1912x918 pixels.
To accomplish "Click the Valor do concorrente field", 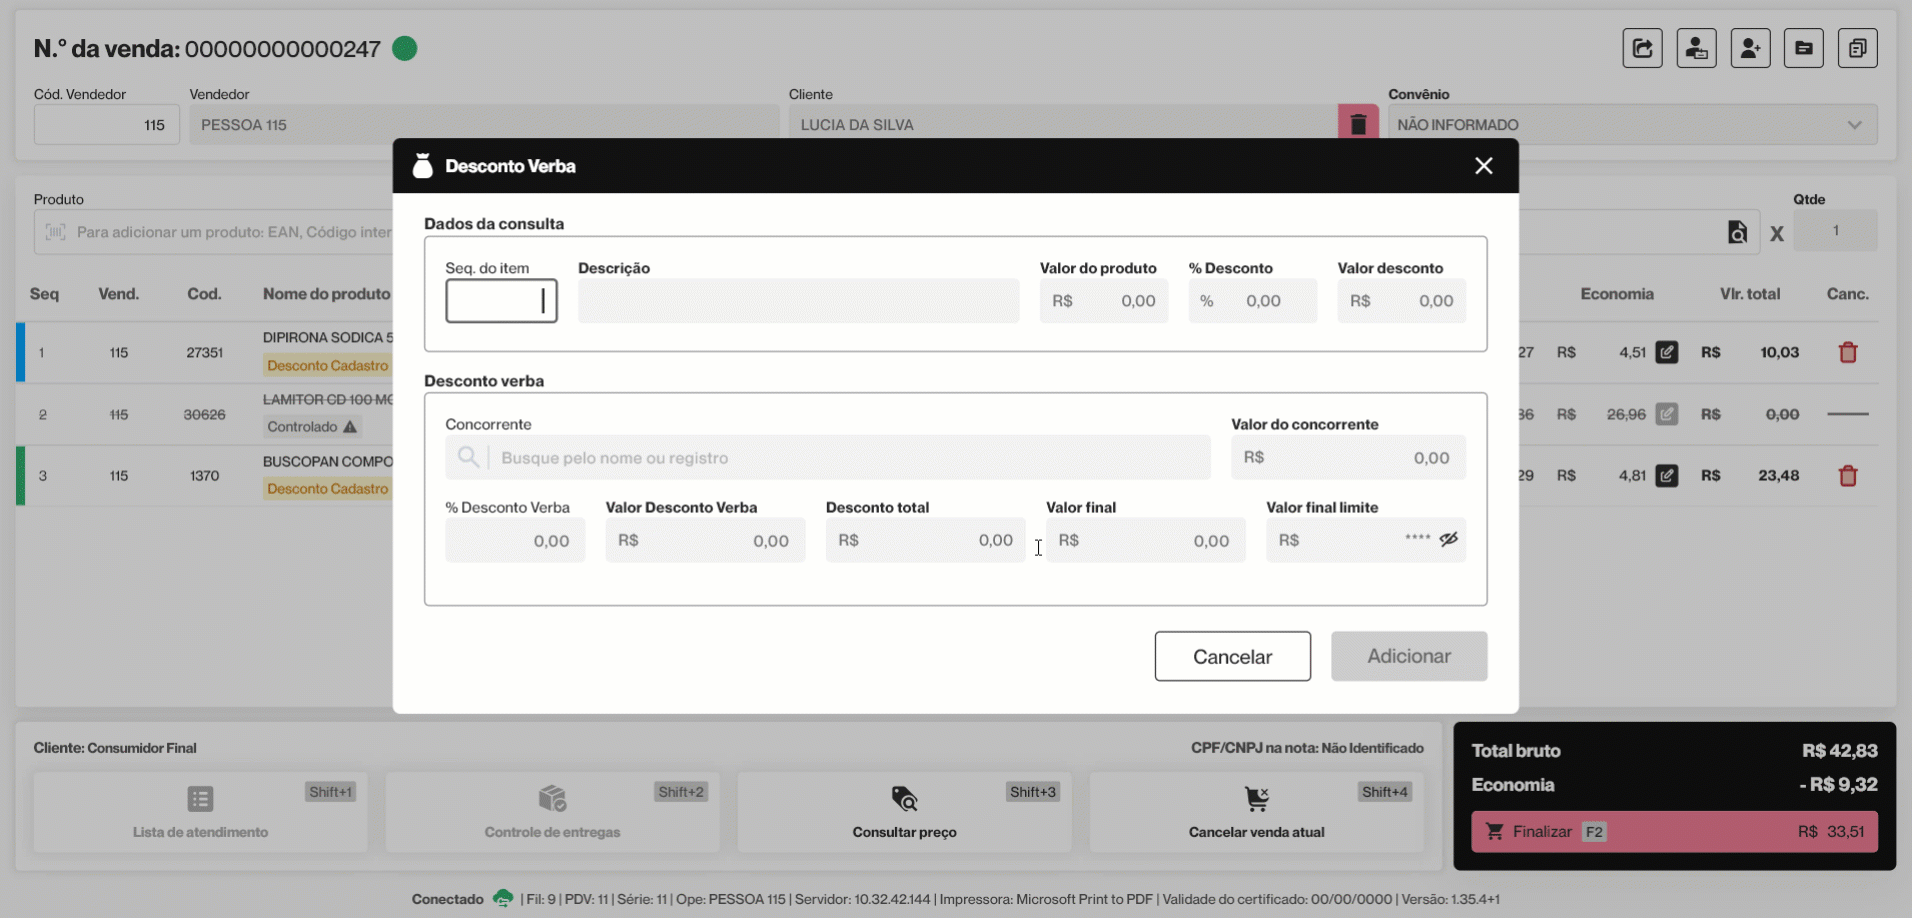I will click(x=1347, y=458).
